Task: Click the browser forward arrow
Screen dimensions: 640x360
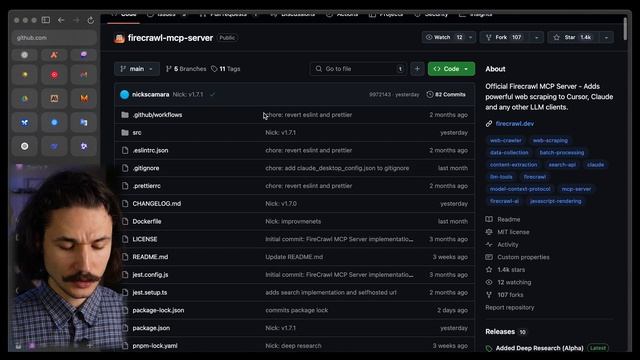Action: click(76, 20)
